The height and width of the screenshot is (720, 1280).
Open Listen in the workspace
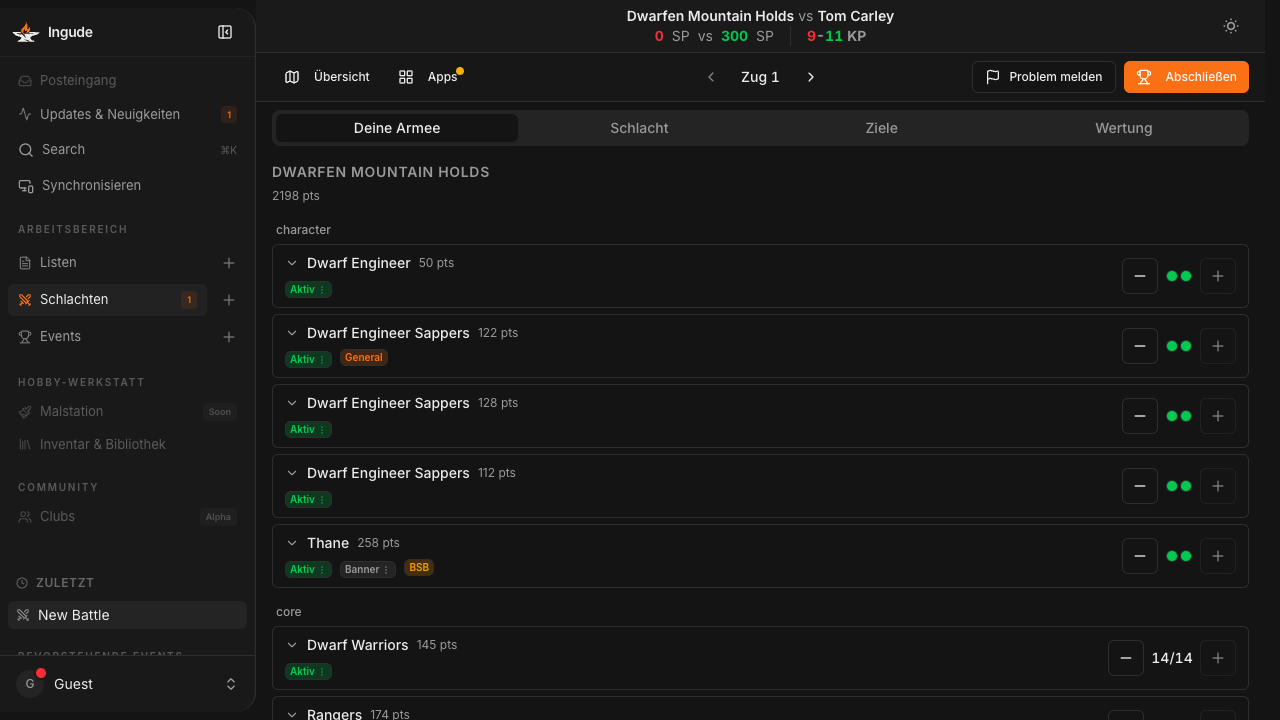point(108,262)
